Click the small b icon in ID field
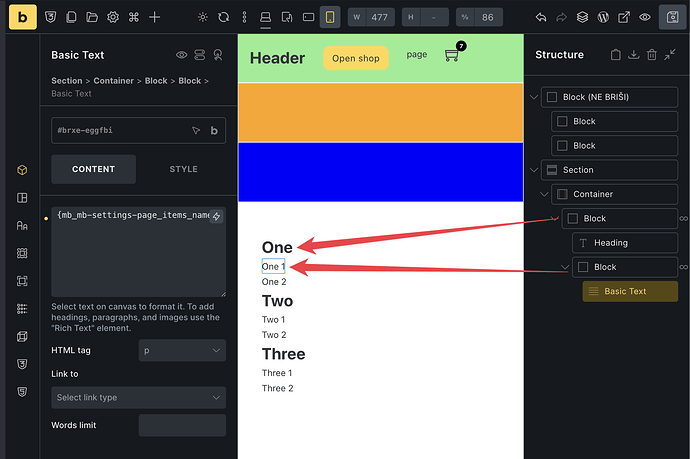690x459 pixels. click(x=214, y=130)
